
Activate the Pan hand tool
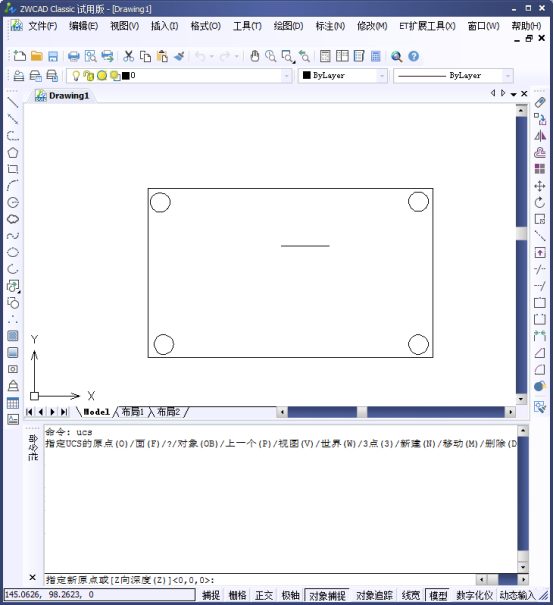(x=254, y=56)
